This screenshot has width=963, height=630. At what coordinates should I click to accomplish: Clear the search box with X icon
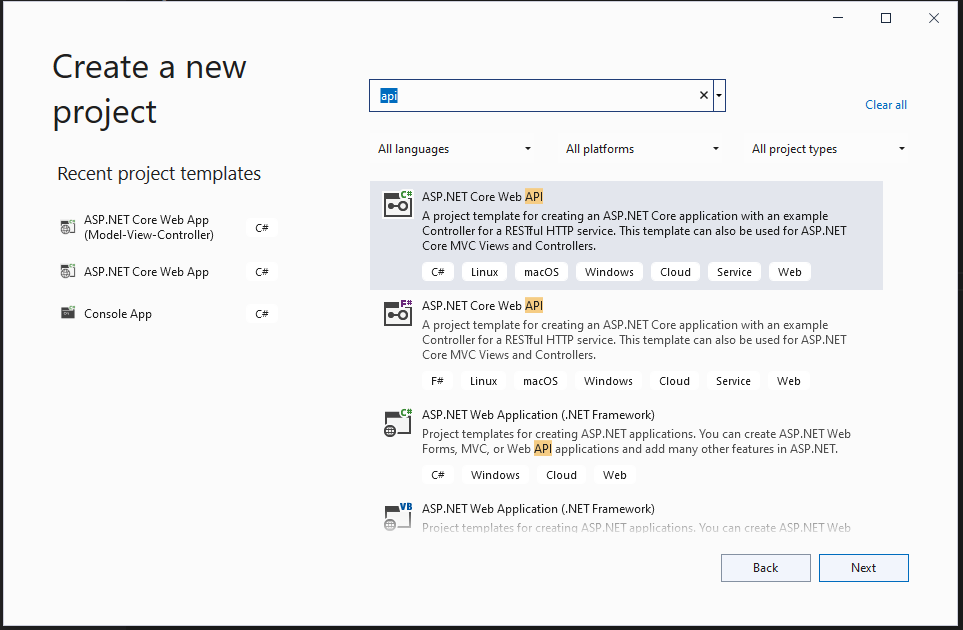[704, 96]
